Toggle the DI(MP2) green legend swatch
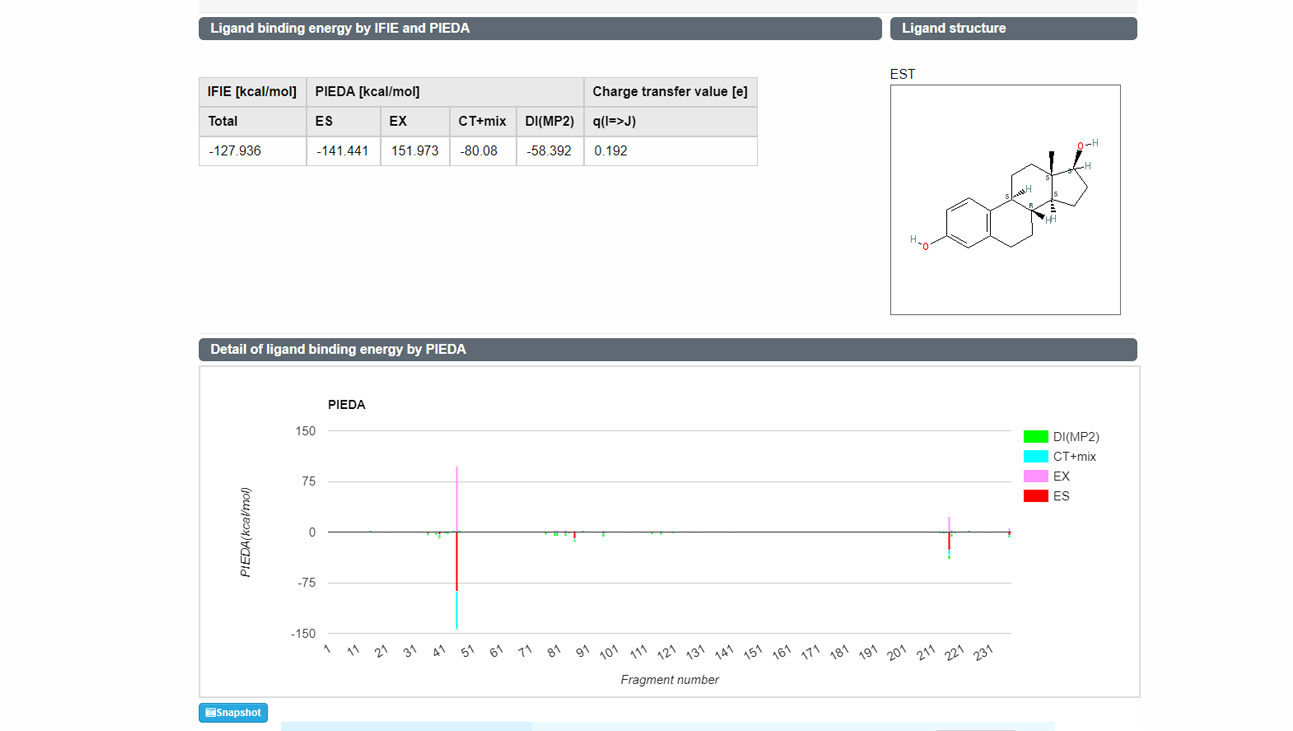Viewport: 1293px width, 731px height. click(1035, 437)
